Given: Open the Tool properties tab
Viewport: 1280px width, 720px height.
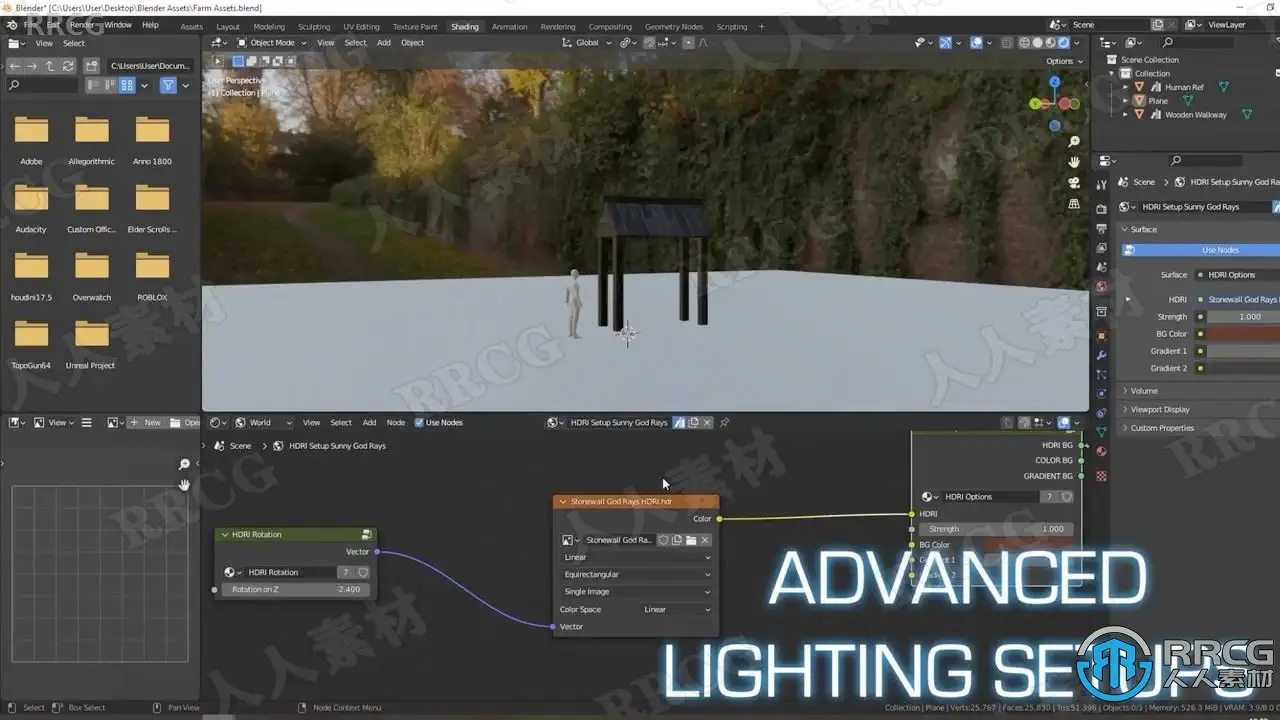Looking at the screenshot, I should click(1101, 185).
